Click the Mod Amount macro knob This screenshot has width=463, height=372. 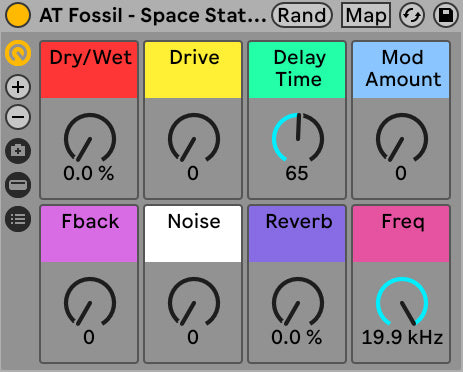click(402, 138)
